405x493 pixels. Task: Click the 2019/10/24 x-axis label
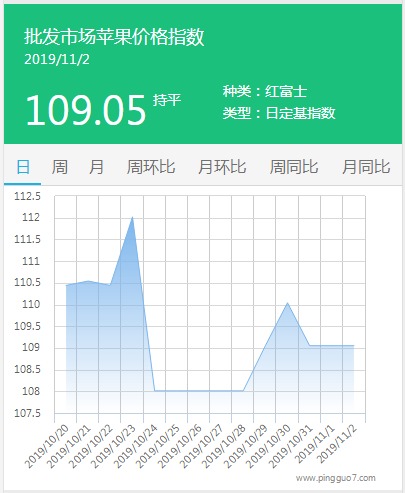pyautogui.click(x=135, y=446)
